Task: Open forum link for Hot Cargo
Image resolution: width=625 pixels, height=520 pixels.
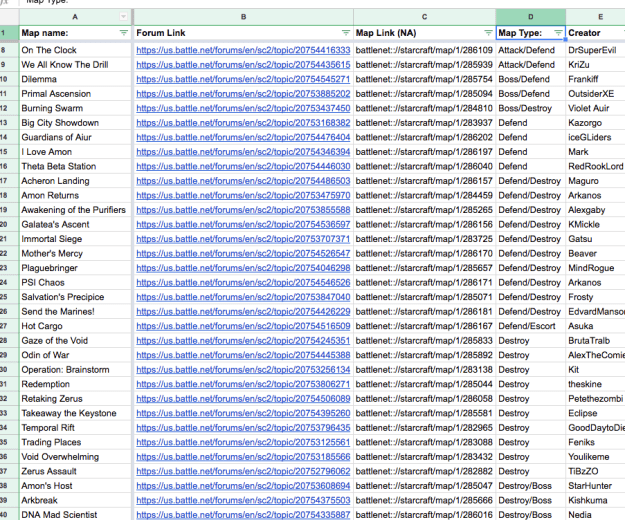Action: (x=243, y=326)
